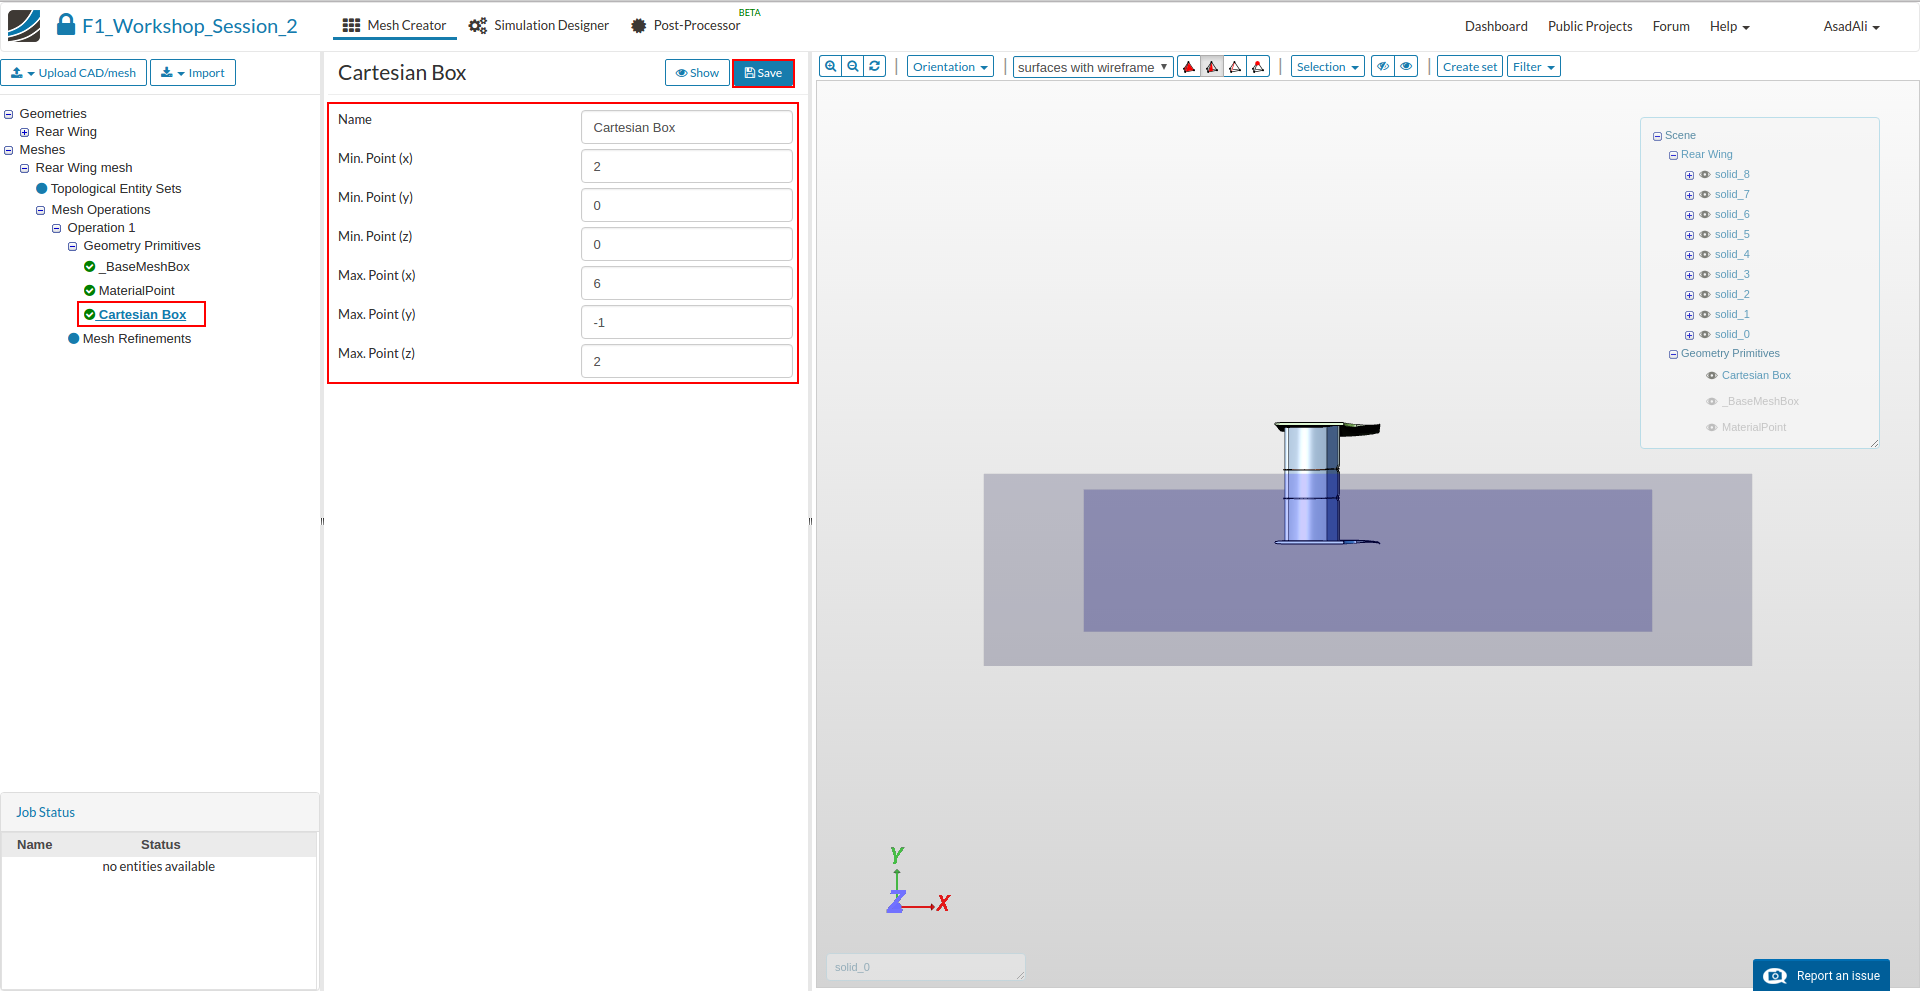Click the hide selection crossed-eye icon

(x=1383, y=67)
